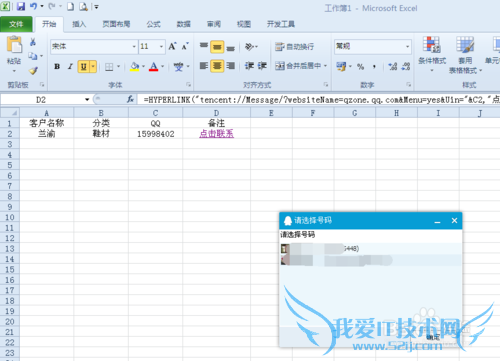Click the Decrease Indent icon
This screenshot has width=500, height=361.
(249, 66)
